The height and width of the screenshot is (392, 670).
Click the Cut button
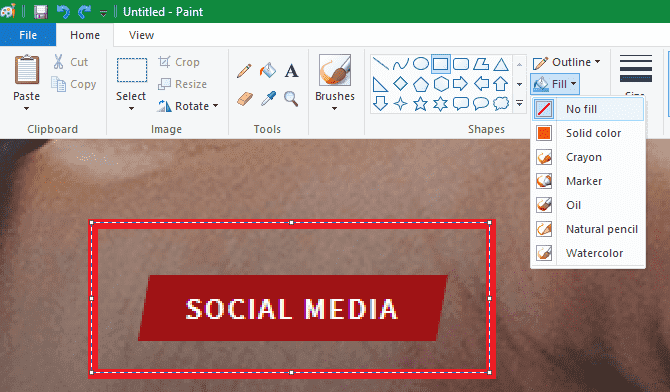(71, 62)
